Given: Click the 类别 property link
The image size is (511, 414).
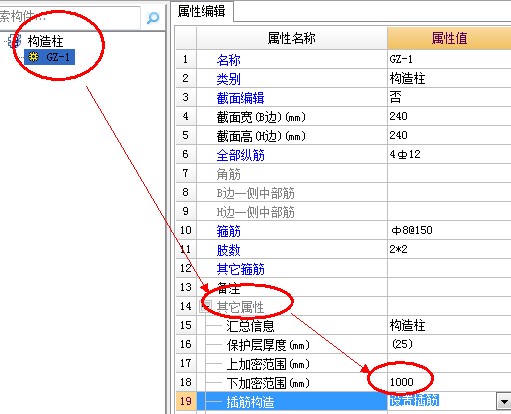Looking at the screenshot, I should 228,79.
